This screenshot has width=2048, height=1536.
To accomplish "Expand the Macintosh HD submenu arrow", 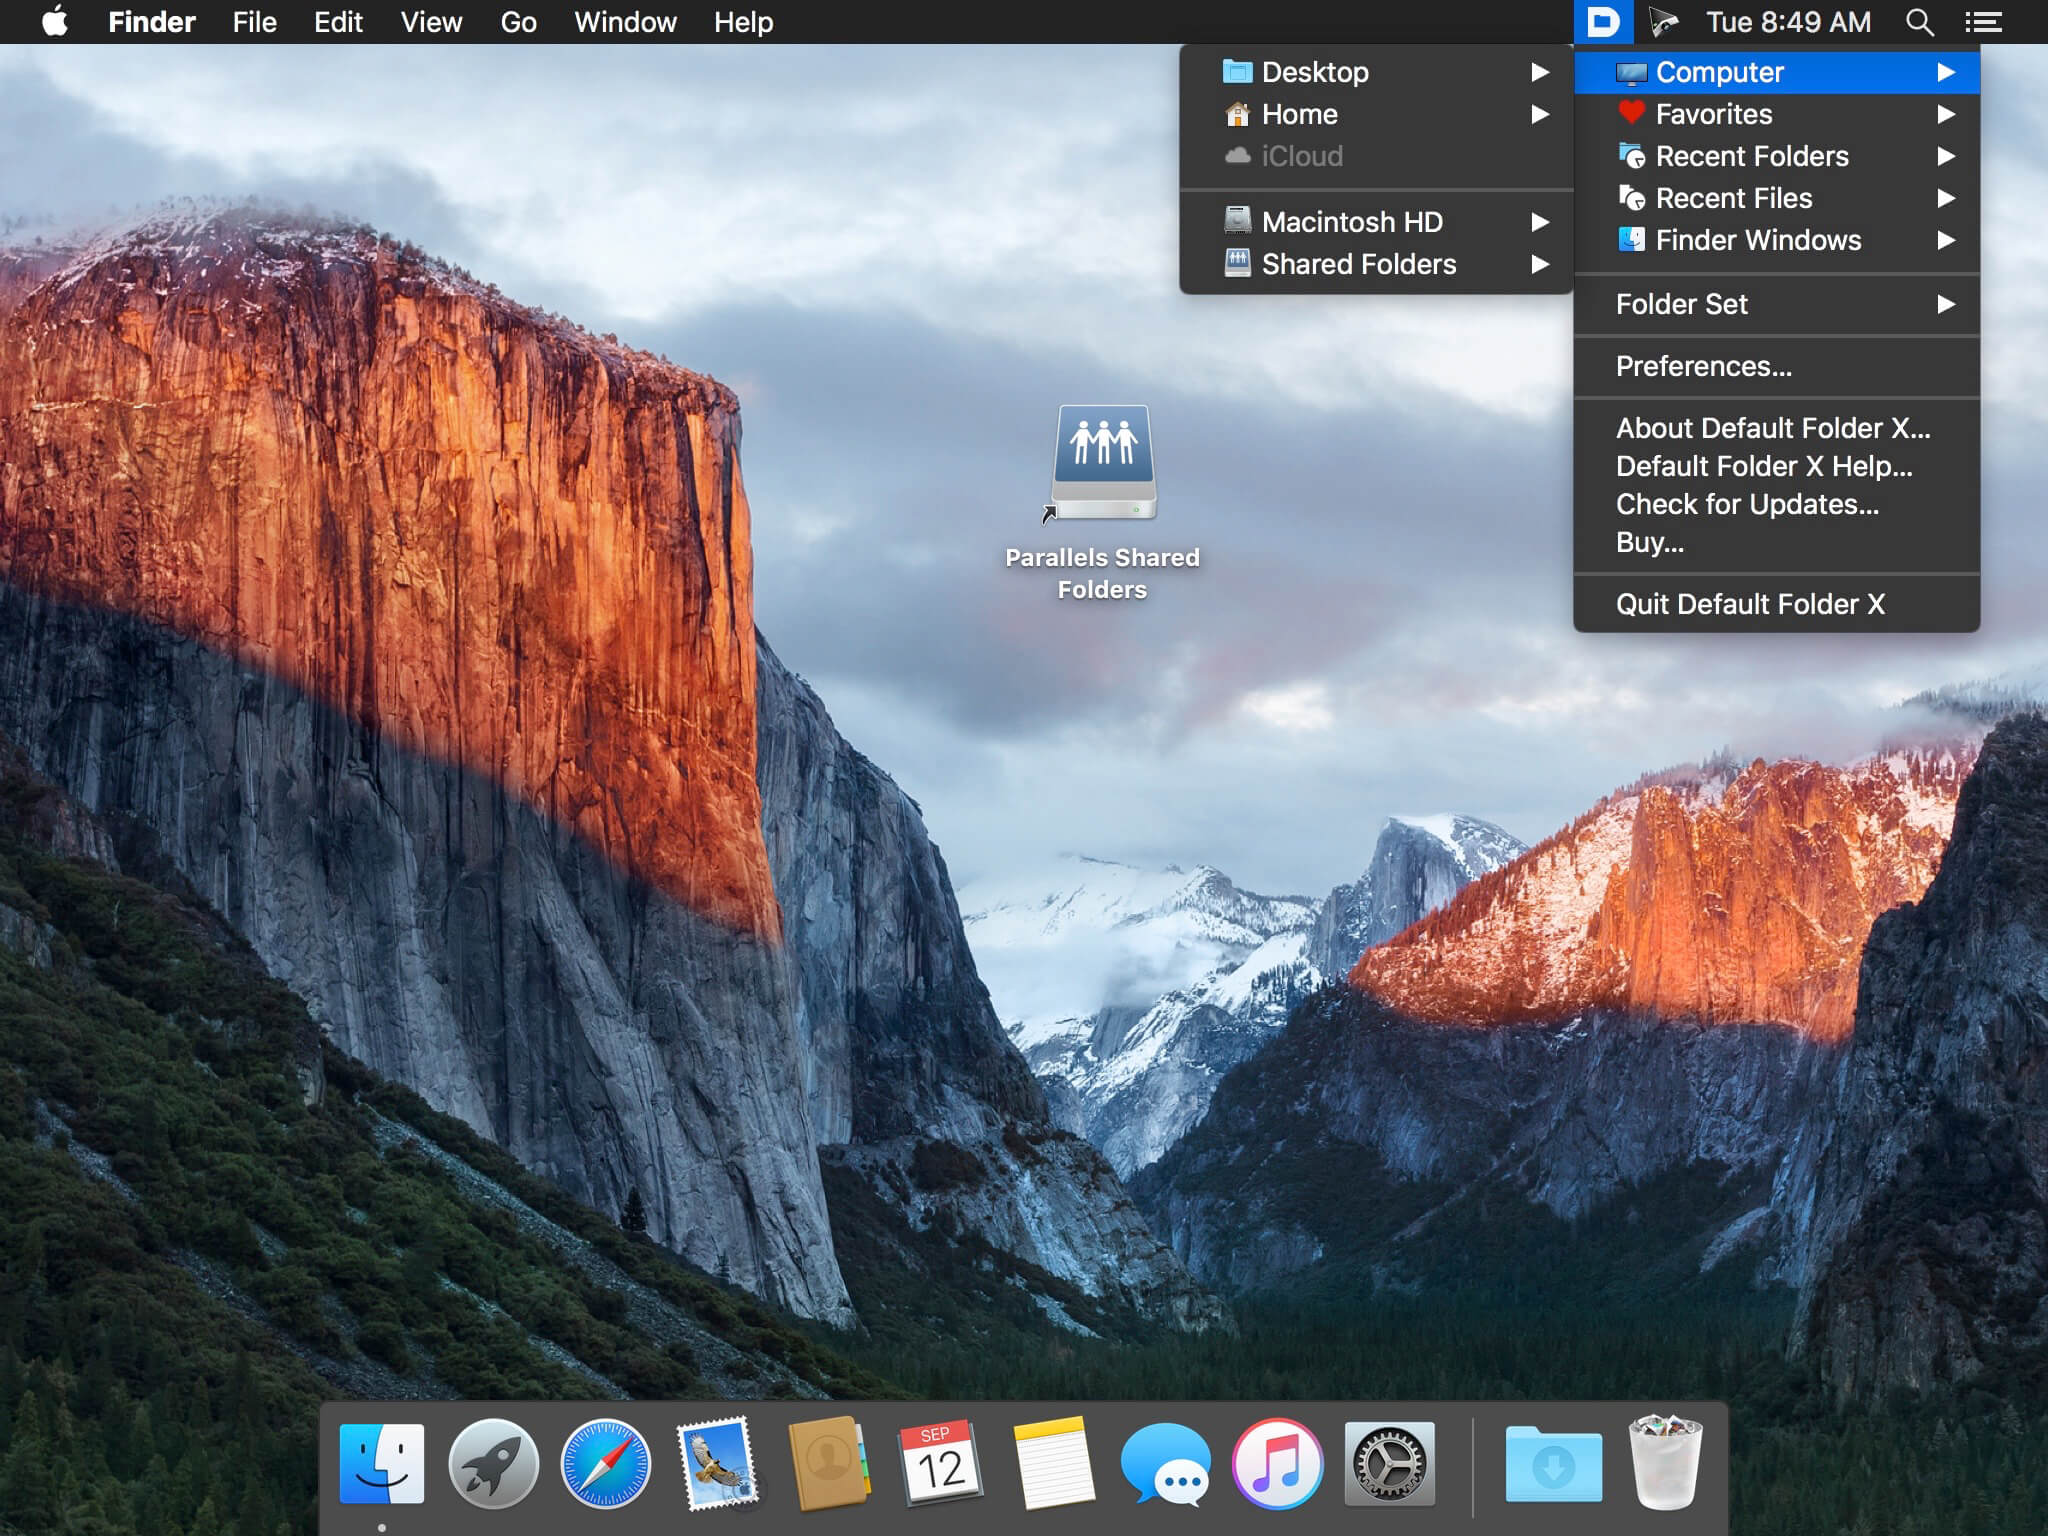I will click(x=1540, y=222).
